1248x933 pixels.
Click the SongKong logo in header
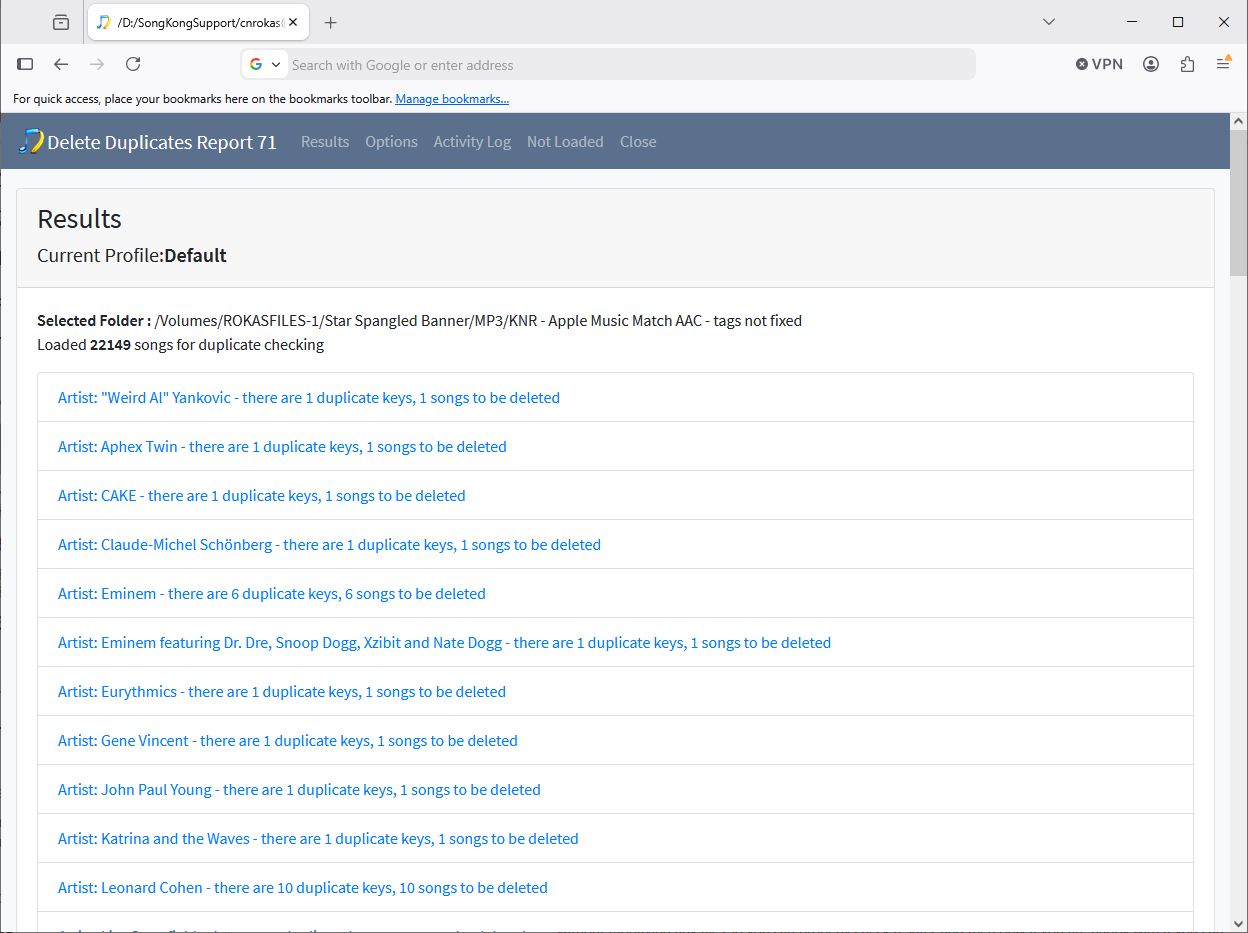pyautogui.click(x=31, y=141)
